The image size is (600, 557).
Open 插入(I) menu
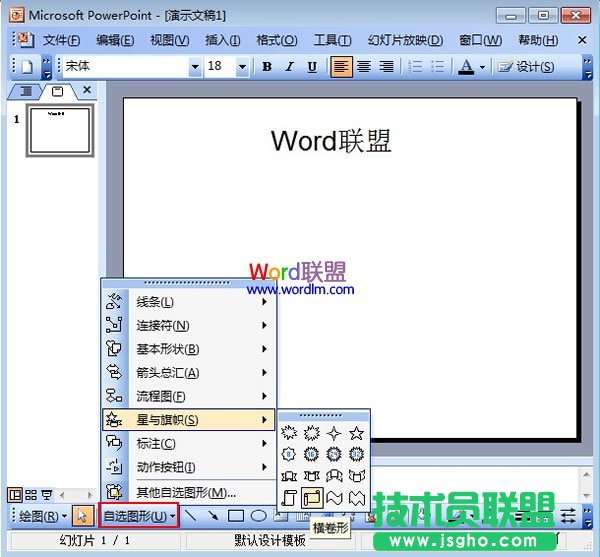point(223,40)
